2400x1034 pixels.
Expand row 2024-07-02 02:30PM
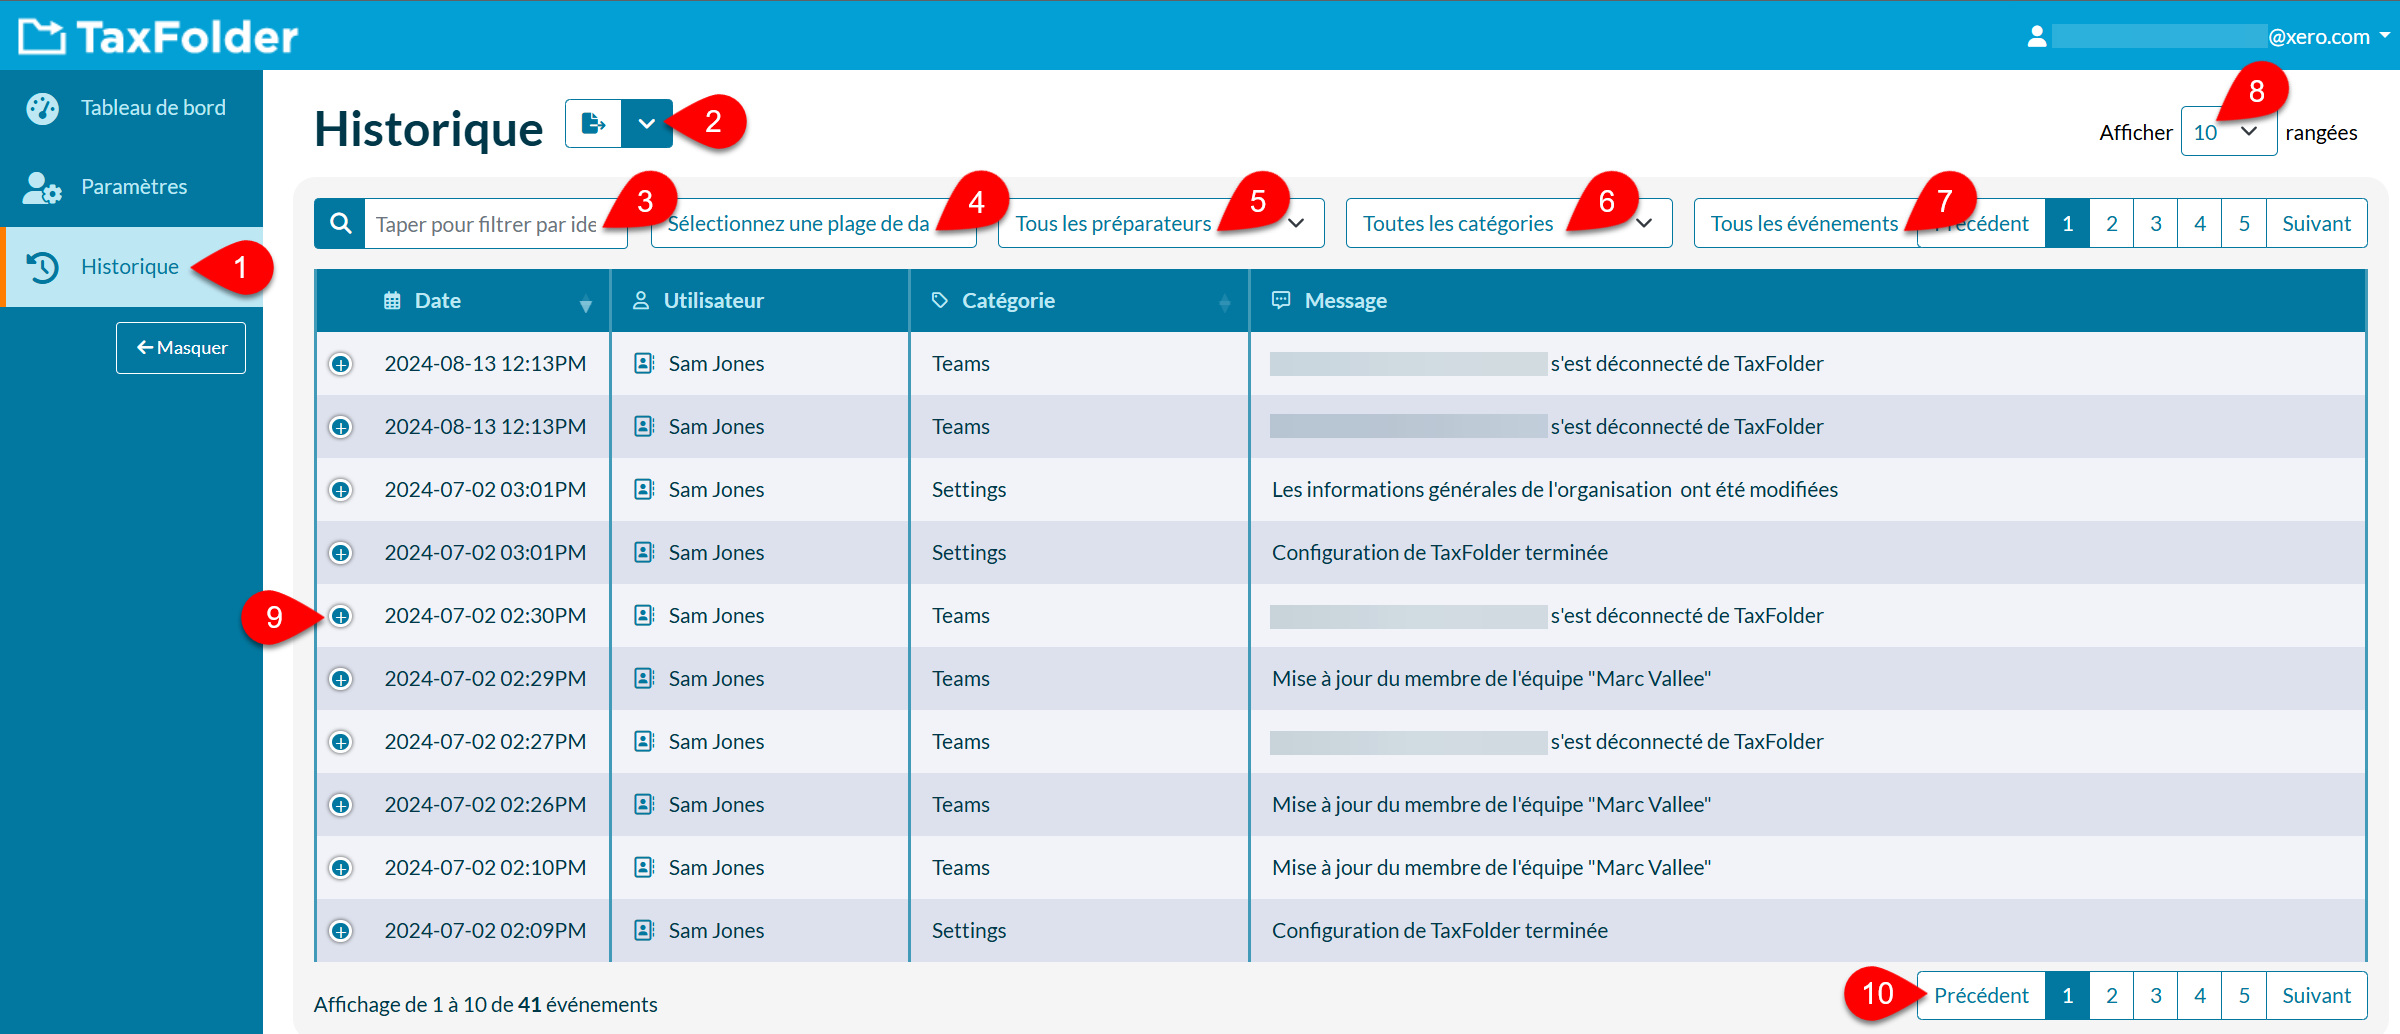tap(341, 616)
